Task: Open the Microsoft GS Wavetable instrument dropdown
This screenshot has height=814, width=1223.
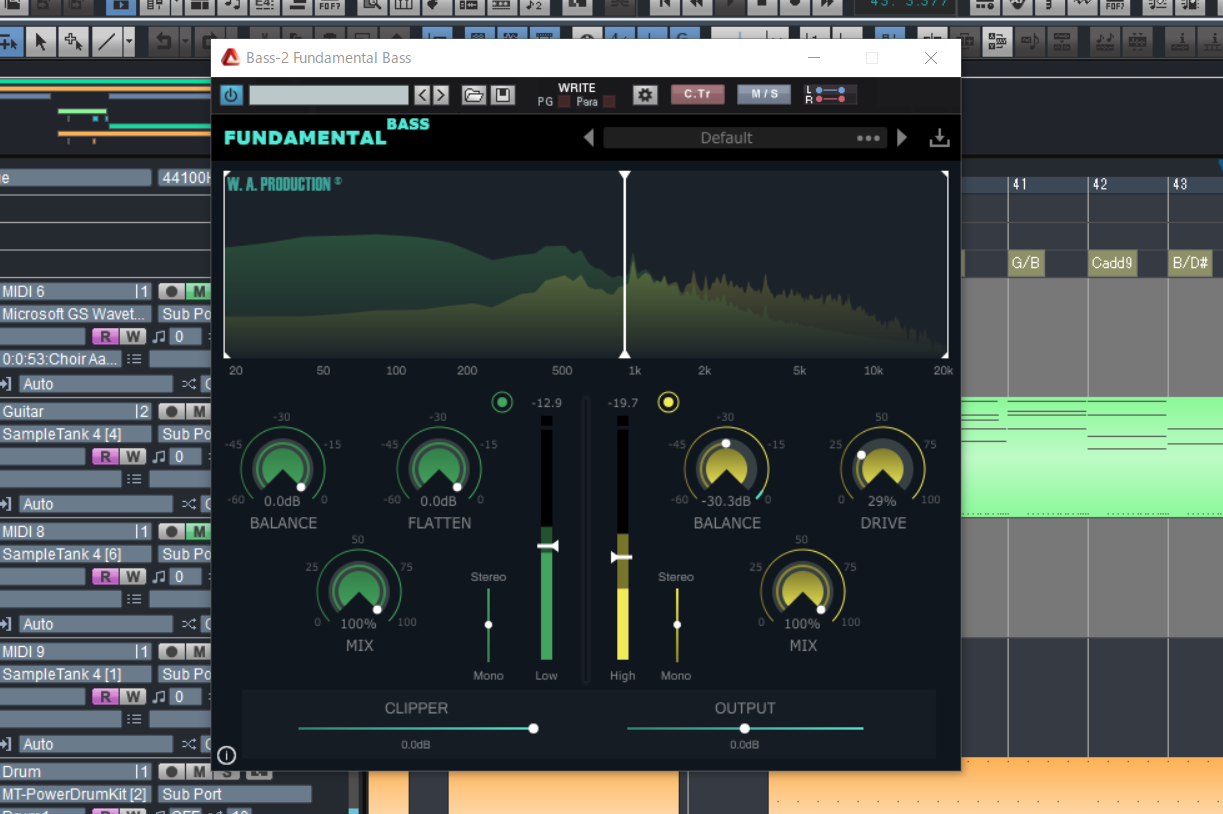Action: click(x=76, y=314)
